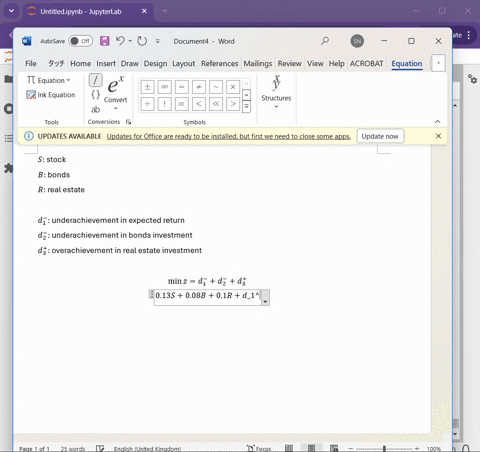Image resolution: width=480 pixels, height=452 pixels.
Task: Click the Redo arrow icon
Action: pyautogui.click(x=142, y=41)
